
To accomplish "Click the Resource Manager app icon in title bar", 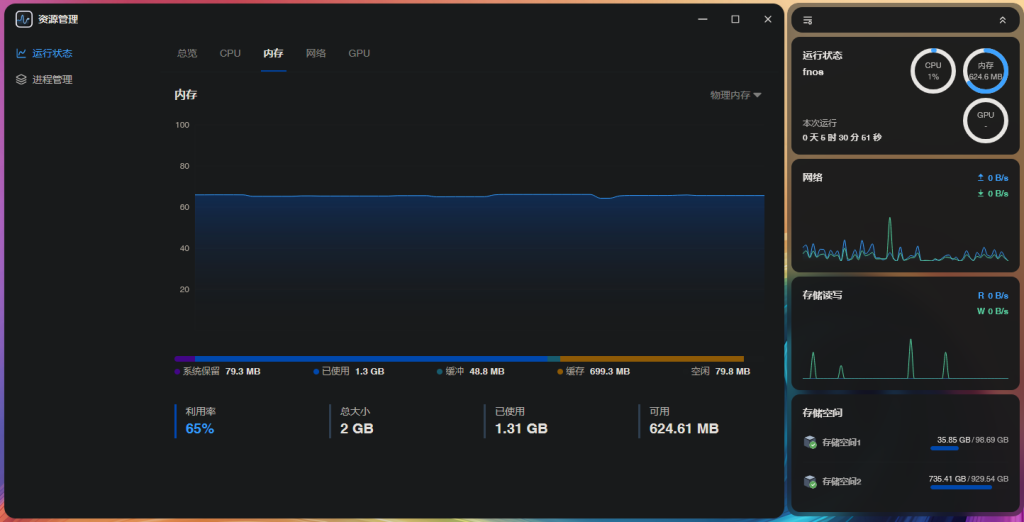I will coord(24,19).
